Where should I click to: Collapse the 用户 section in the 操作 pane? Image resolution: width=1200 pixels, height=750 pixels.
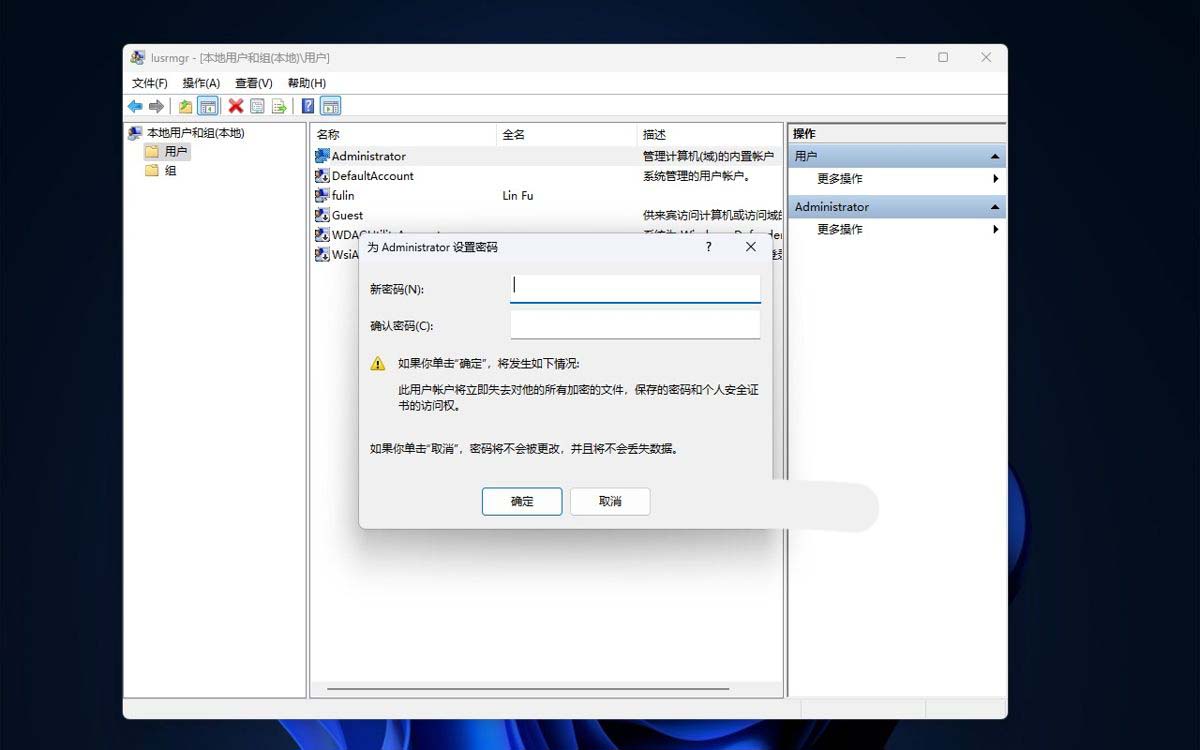(x=993, y=155)
